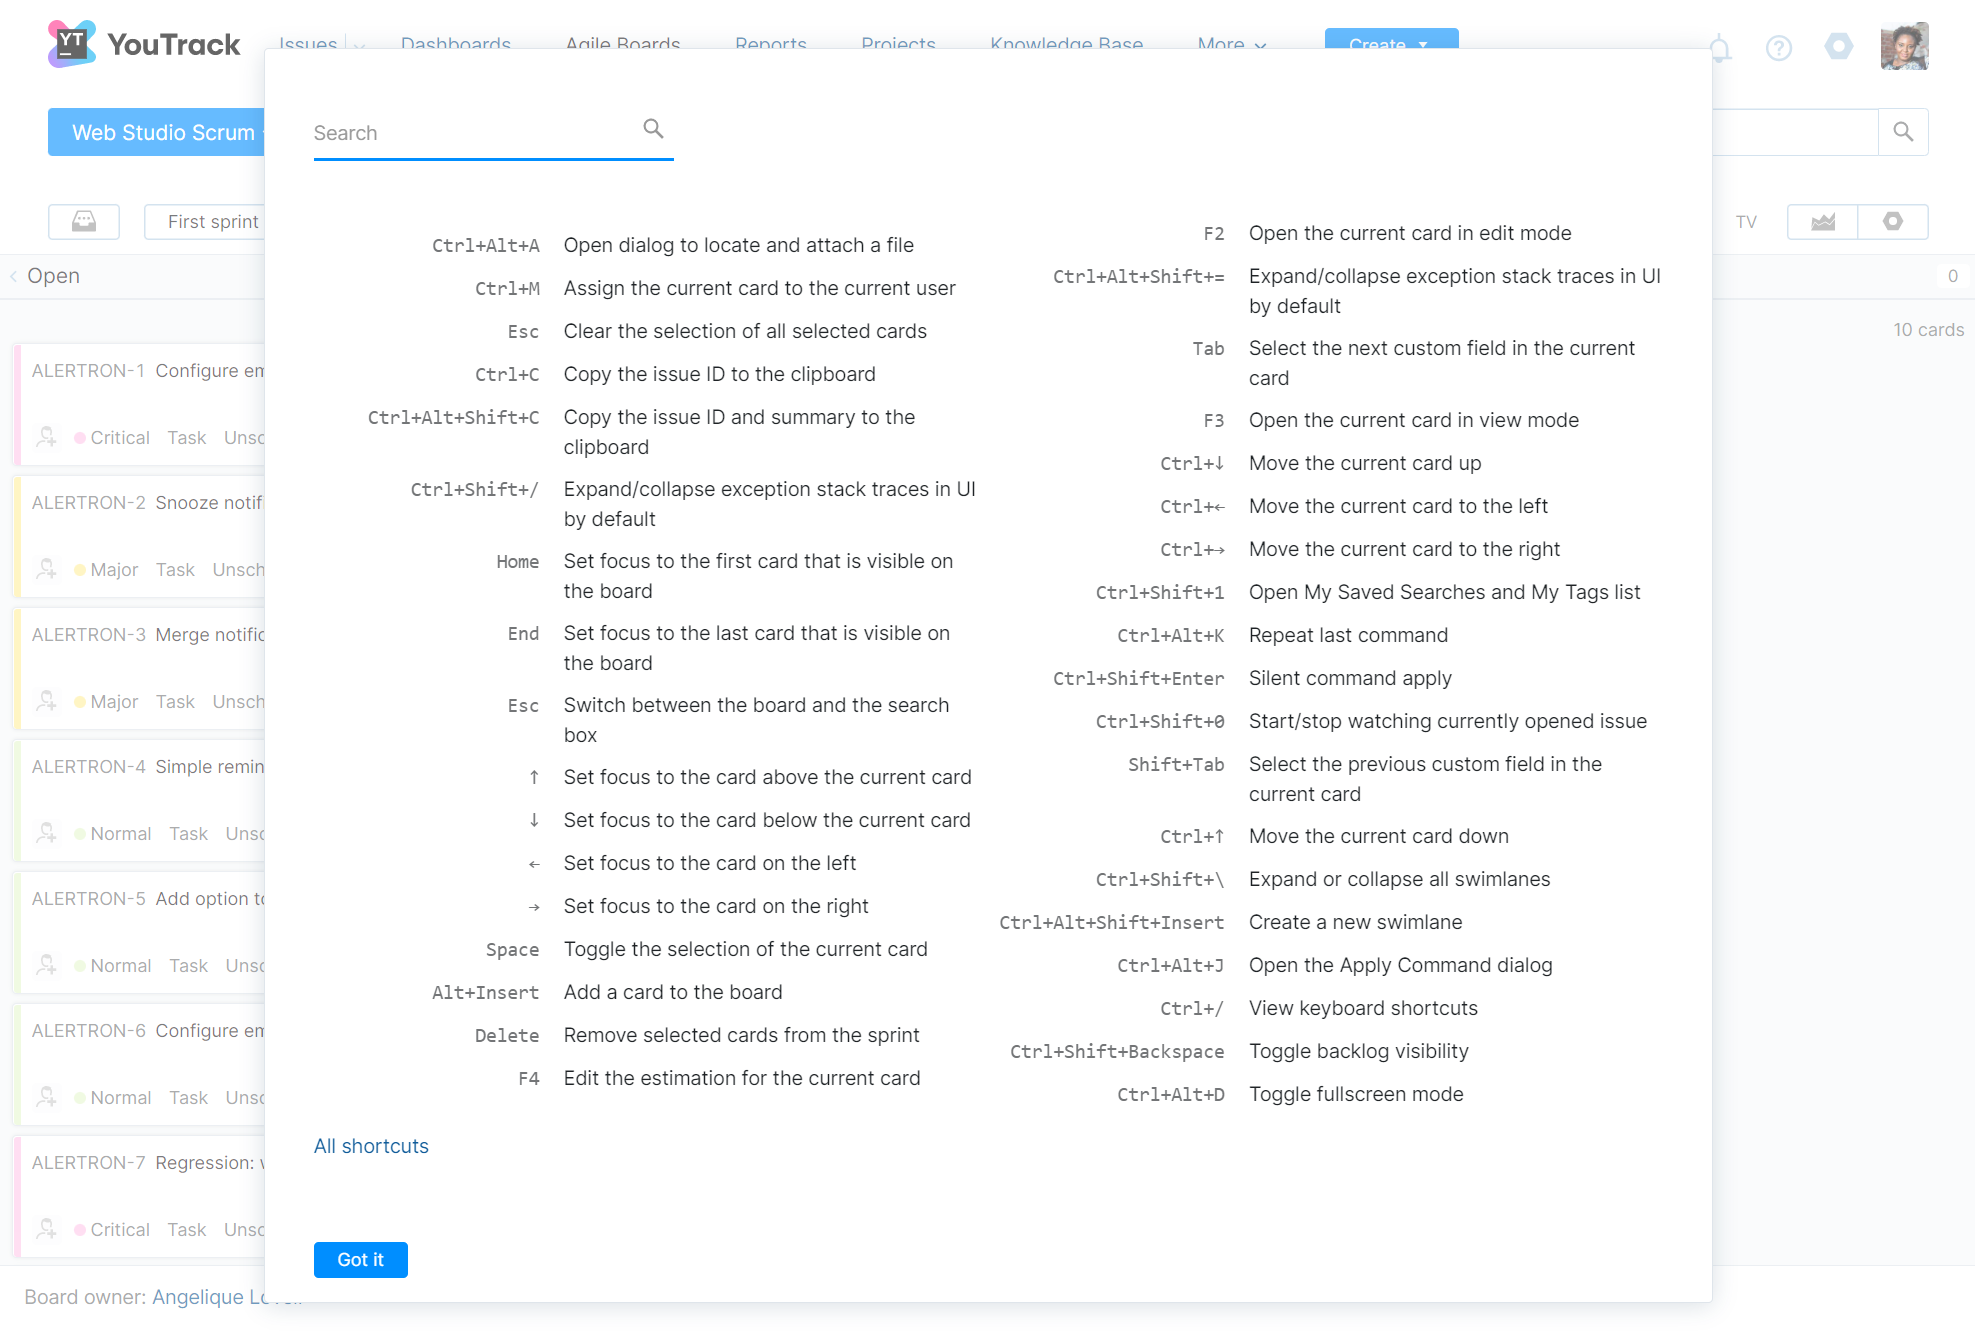Open the Web Studio Scrum board dropdown
This screenshot has width=1975, height=1331.
click(x=162, y=133)
